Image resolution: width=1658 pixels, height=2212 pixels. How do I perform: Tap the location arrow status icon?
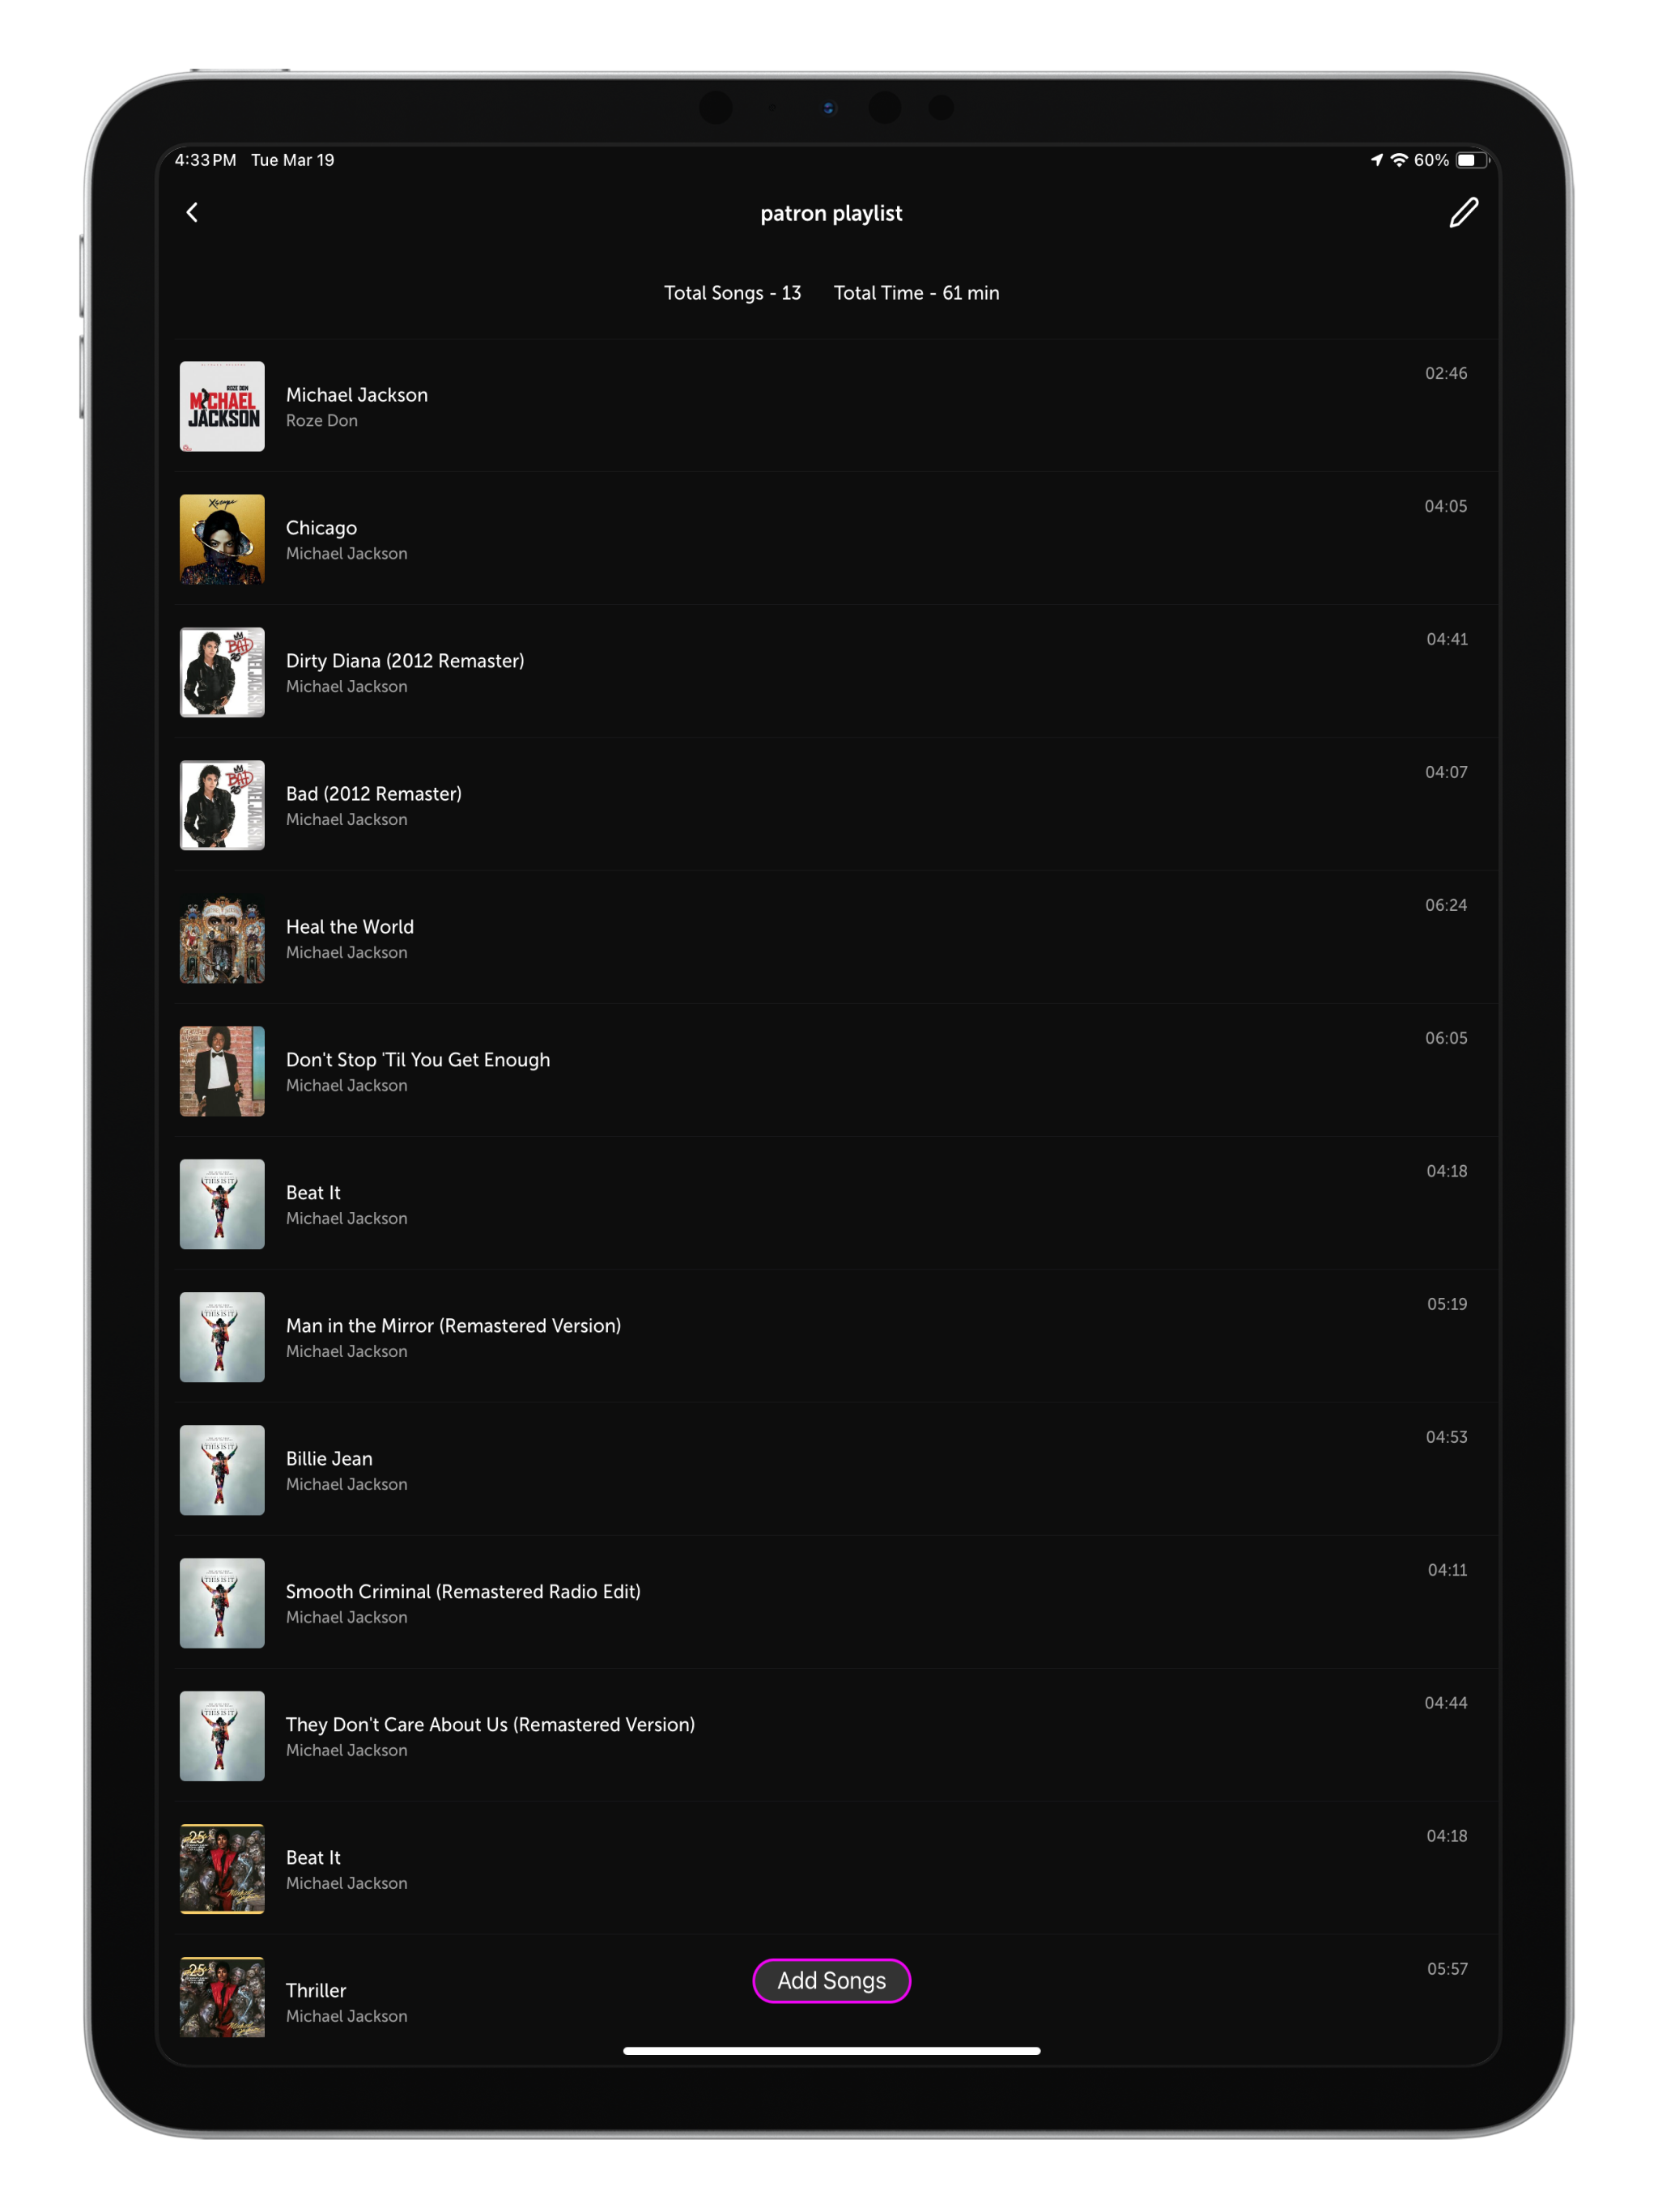[1376, 160]
